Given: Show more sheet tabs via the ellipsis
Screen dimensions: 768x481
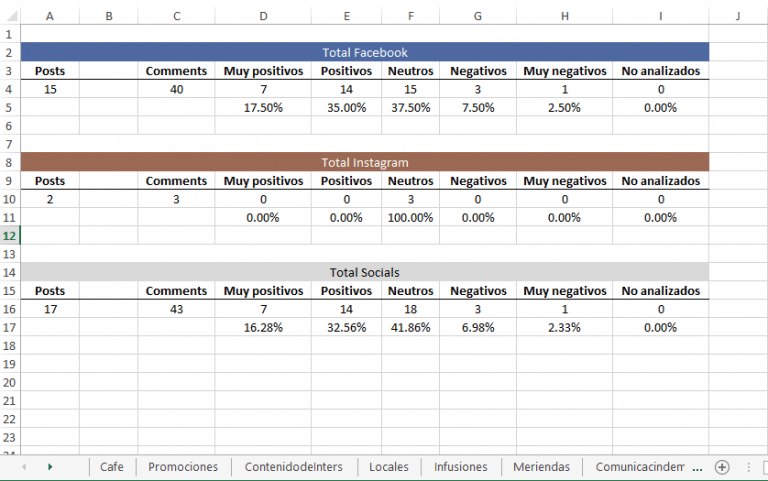Looking at the screenshot, I should pos(697,468).
